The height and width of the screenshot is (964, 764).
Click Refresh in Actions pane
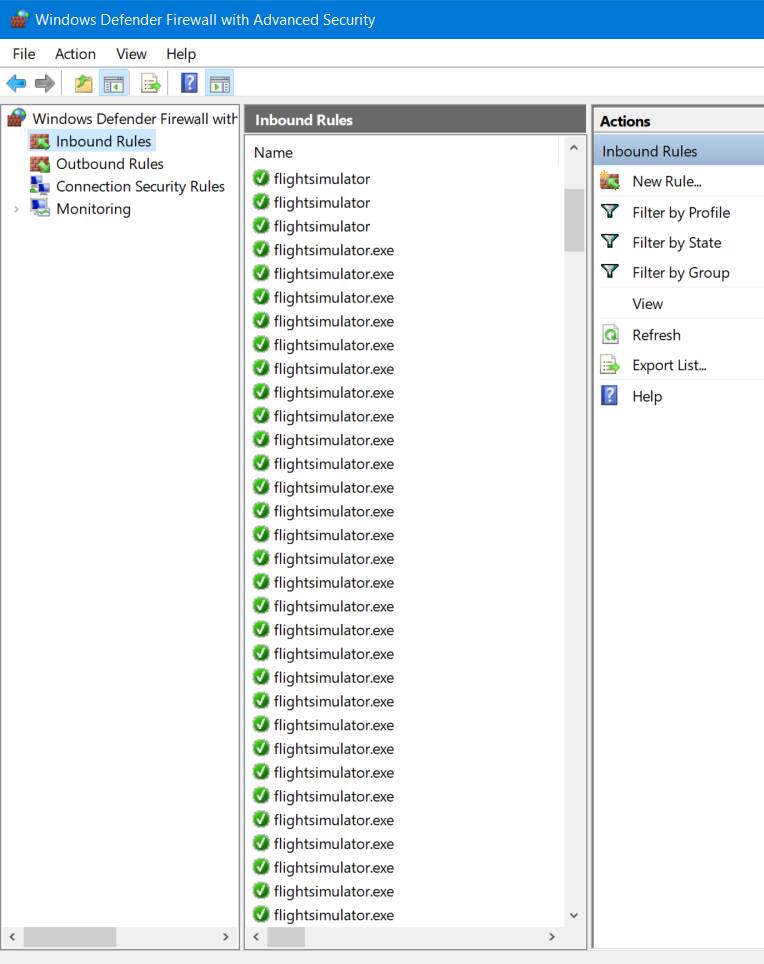[656, 335]
